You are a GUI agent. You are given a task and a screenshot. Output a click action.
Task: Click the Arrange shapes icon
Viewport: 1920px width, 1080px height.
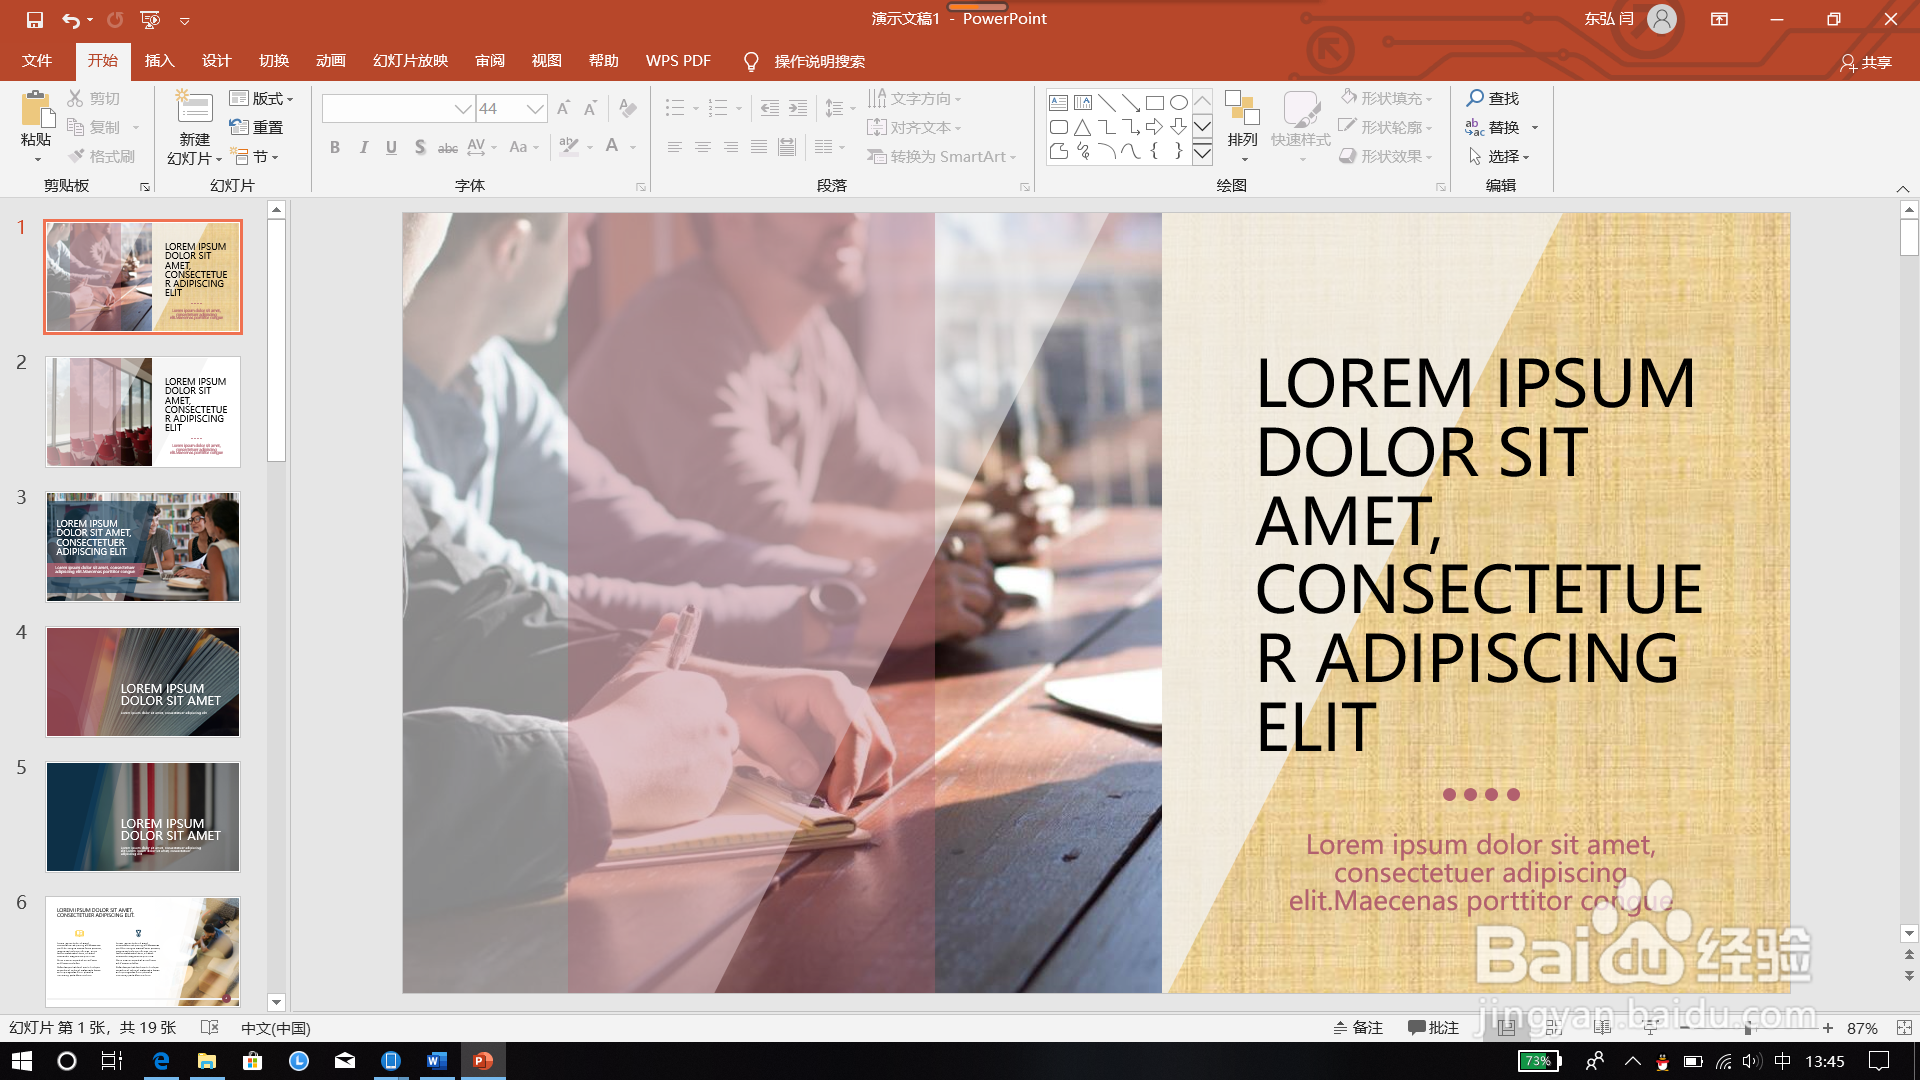(x=1242, y=108)
